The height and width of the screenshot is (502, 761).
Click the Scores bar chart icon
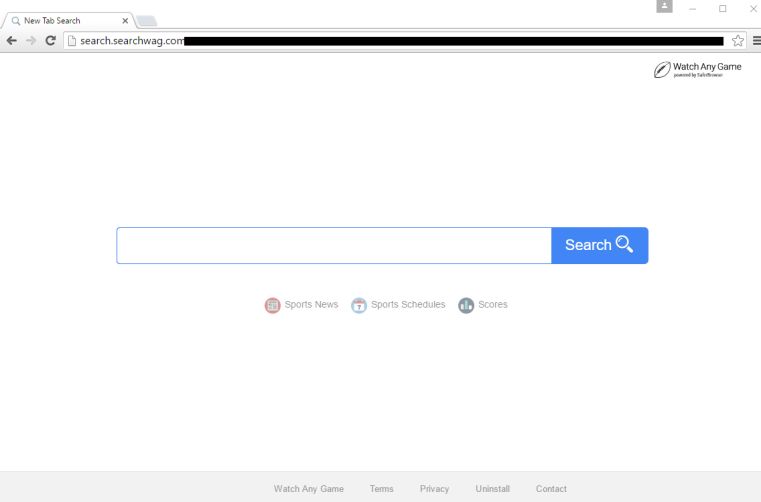tap(466, 305)
